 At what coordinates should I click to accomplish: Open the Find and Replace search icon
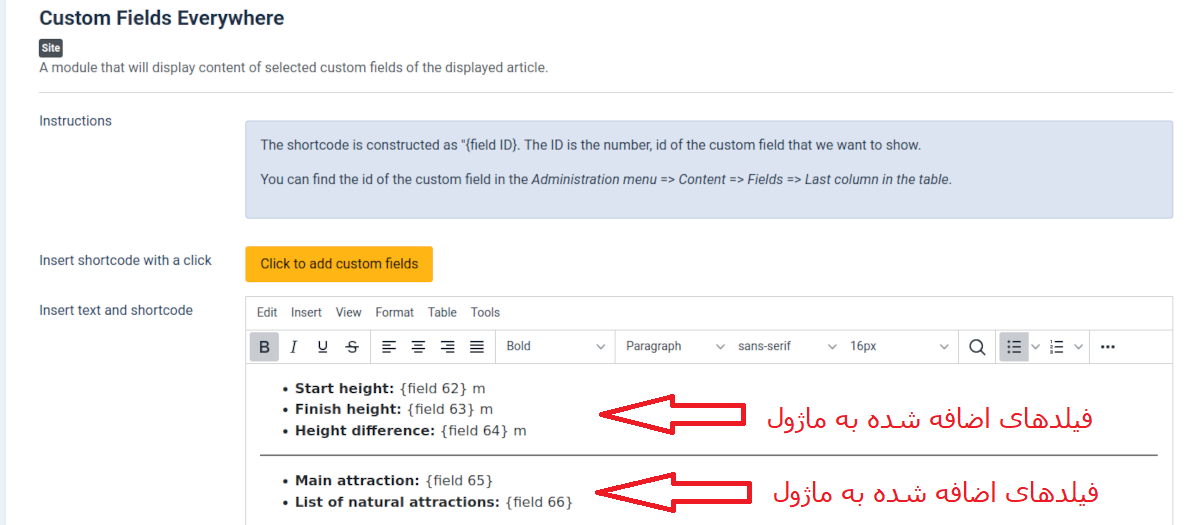(977, 347)
